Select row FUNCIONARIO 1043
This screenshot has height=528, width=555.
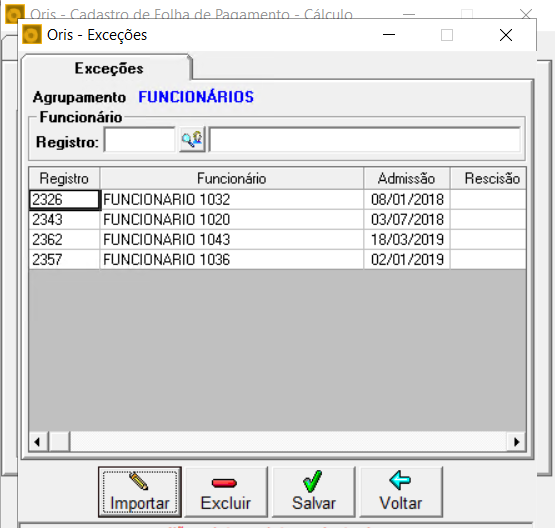[x=232, y=240]
